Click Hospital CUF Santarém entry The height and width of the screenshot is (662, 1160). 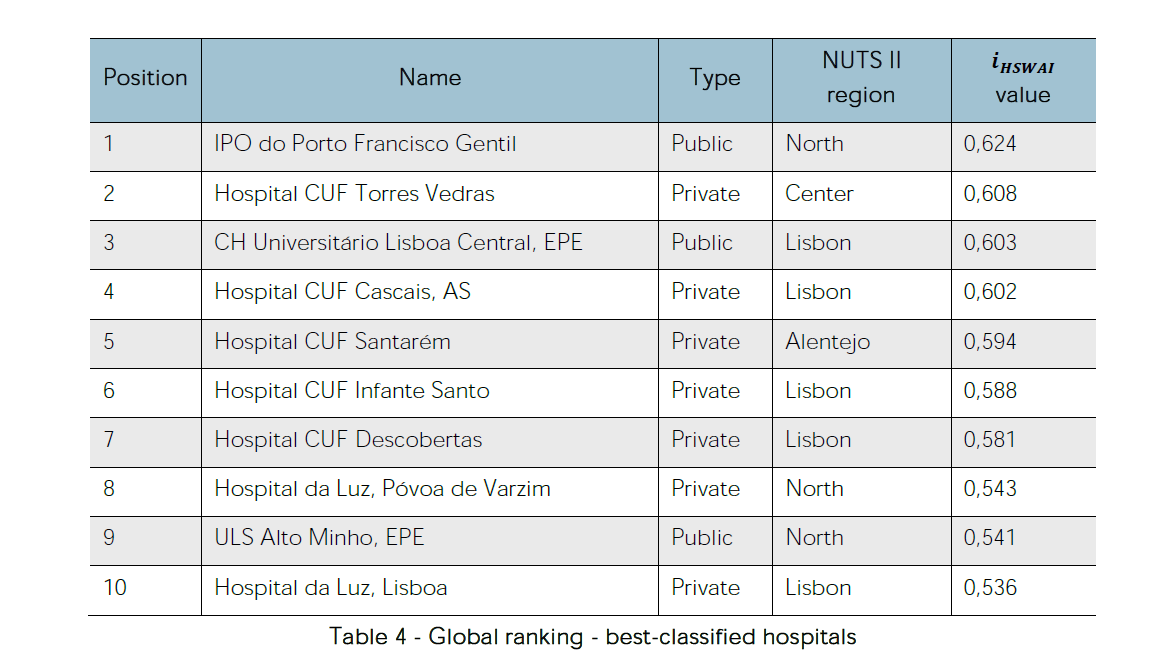pyautogui.click(x=332, y=341)
